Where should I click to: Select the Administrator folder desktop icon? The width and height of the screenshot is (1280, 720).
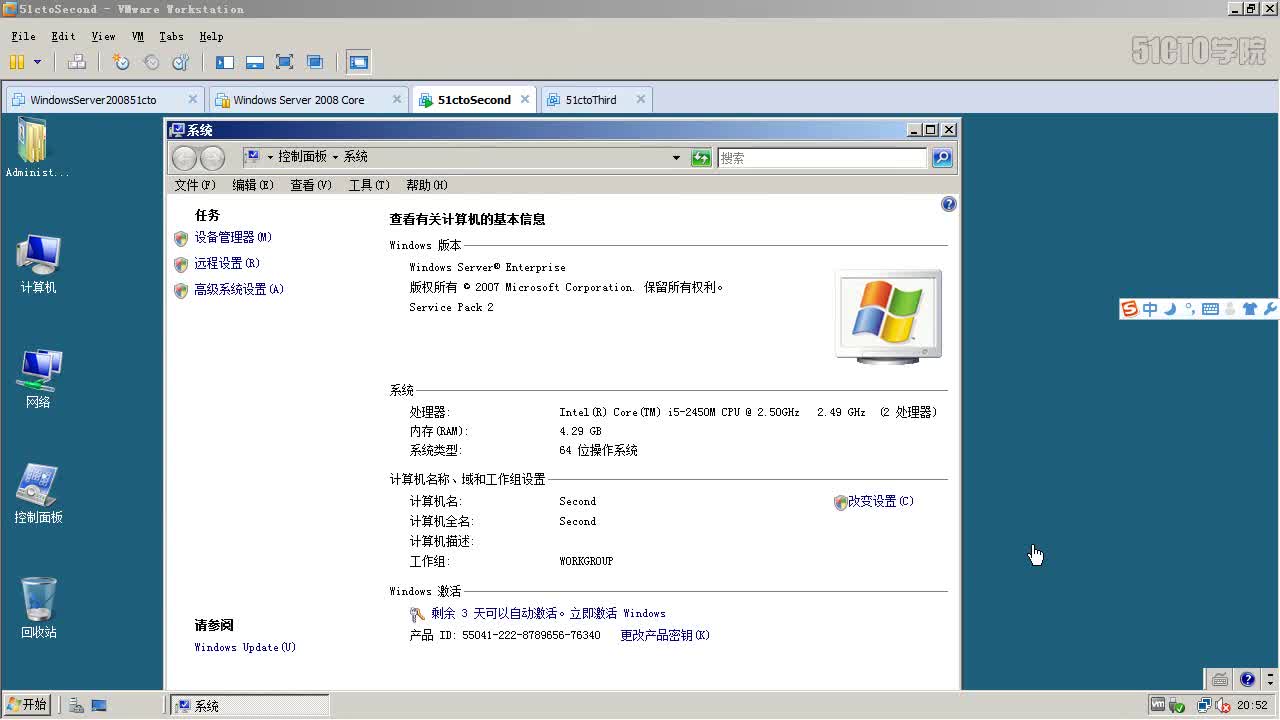click(x=37, y=148)
